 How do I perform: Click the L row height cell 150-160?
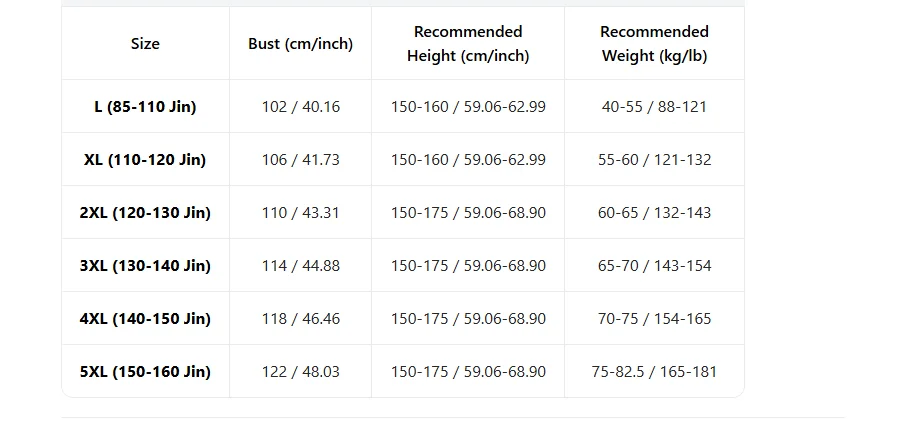(468, 107)
